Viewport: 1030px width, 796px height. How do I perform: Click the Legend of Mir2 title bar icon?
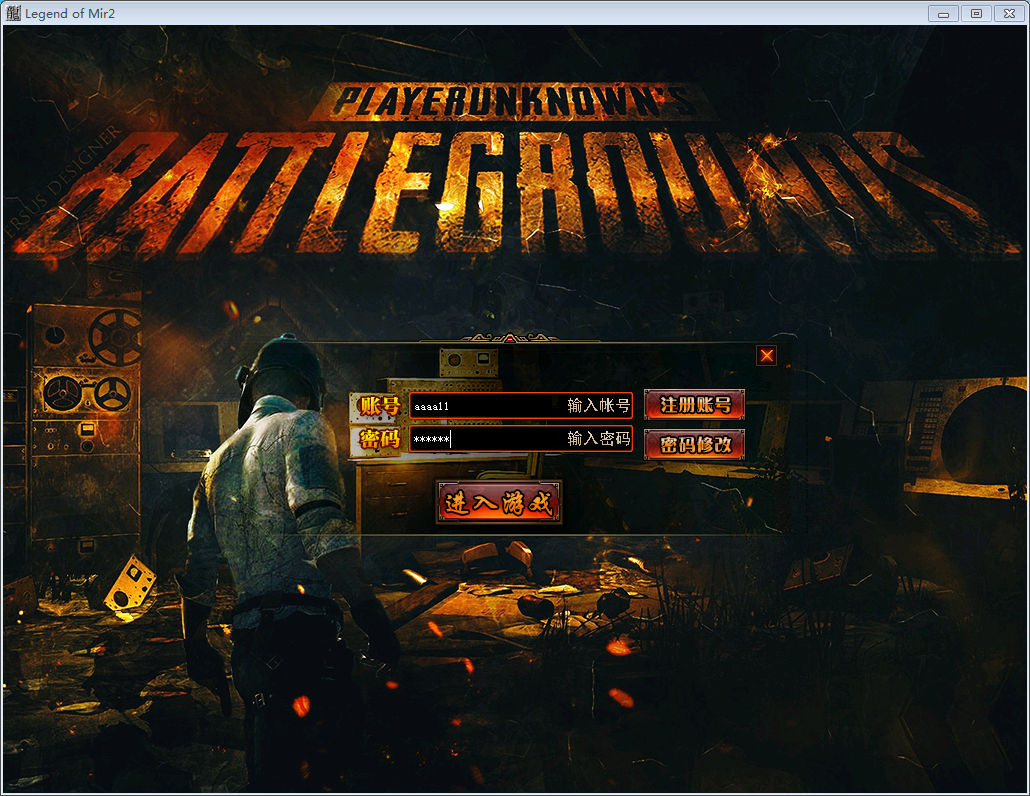13,13
